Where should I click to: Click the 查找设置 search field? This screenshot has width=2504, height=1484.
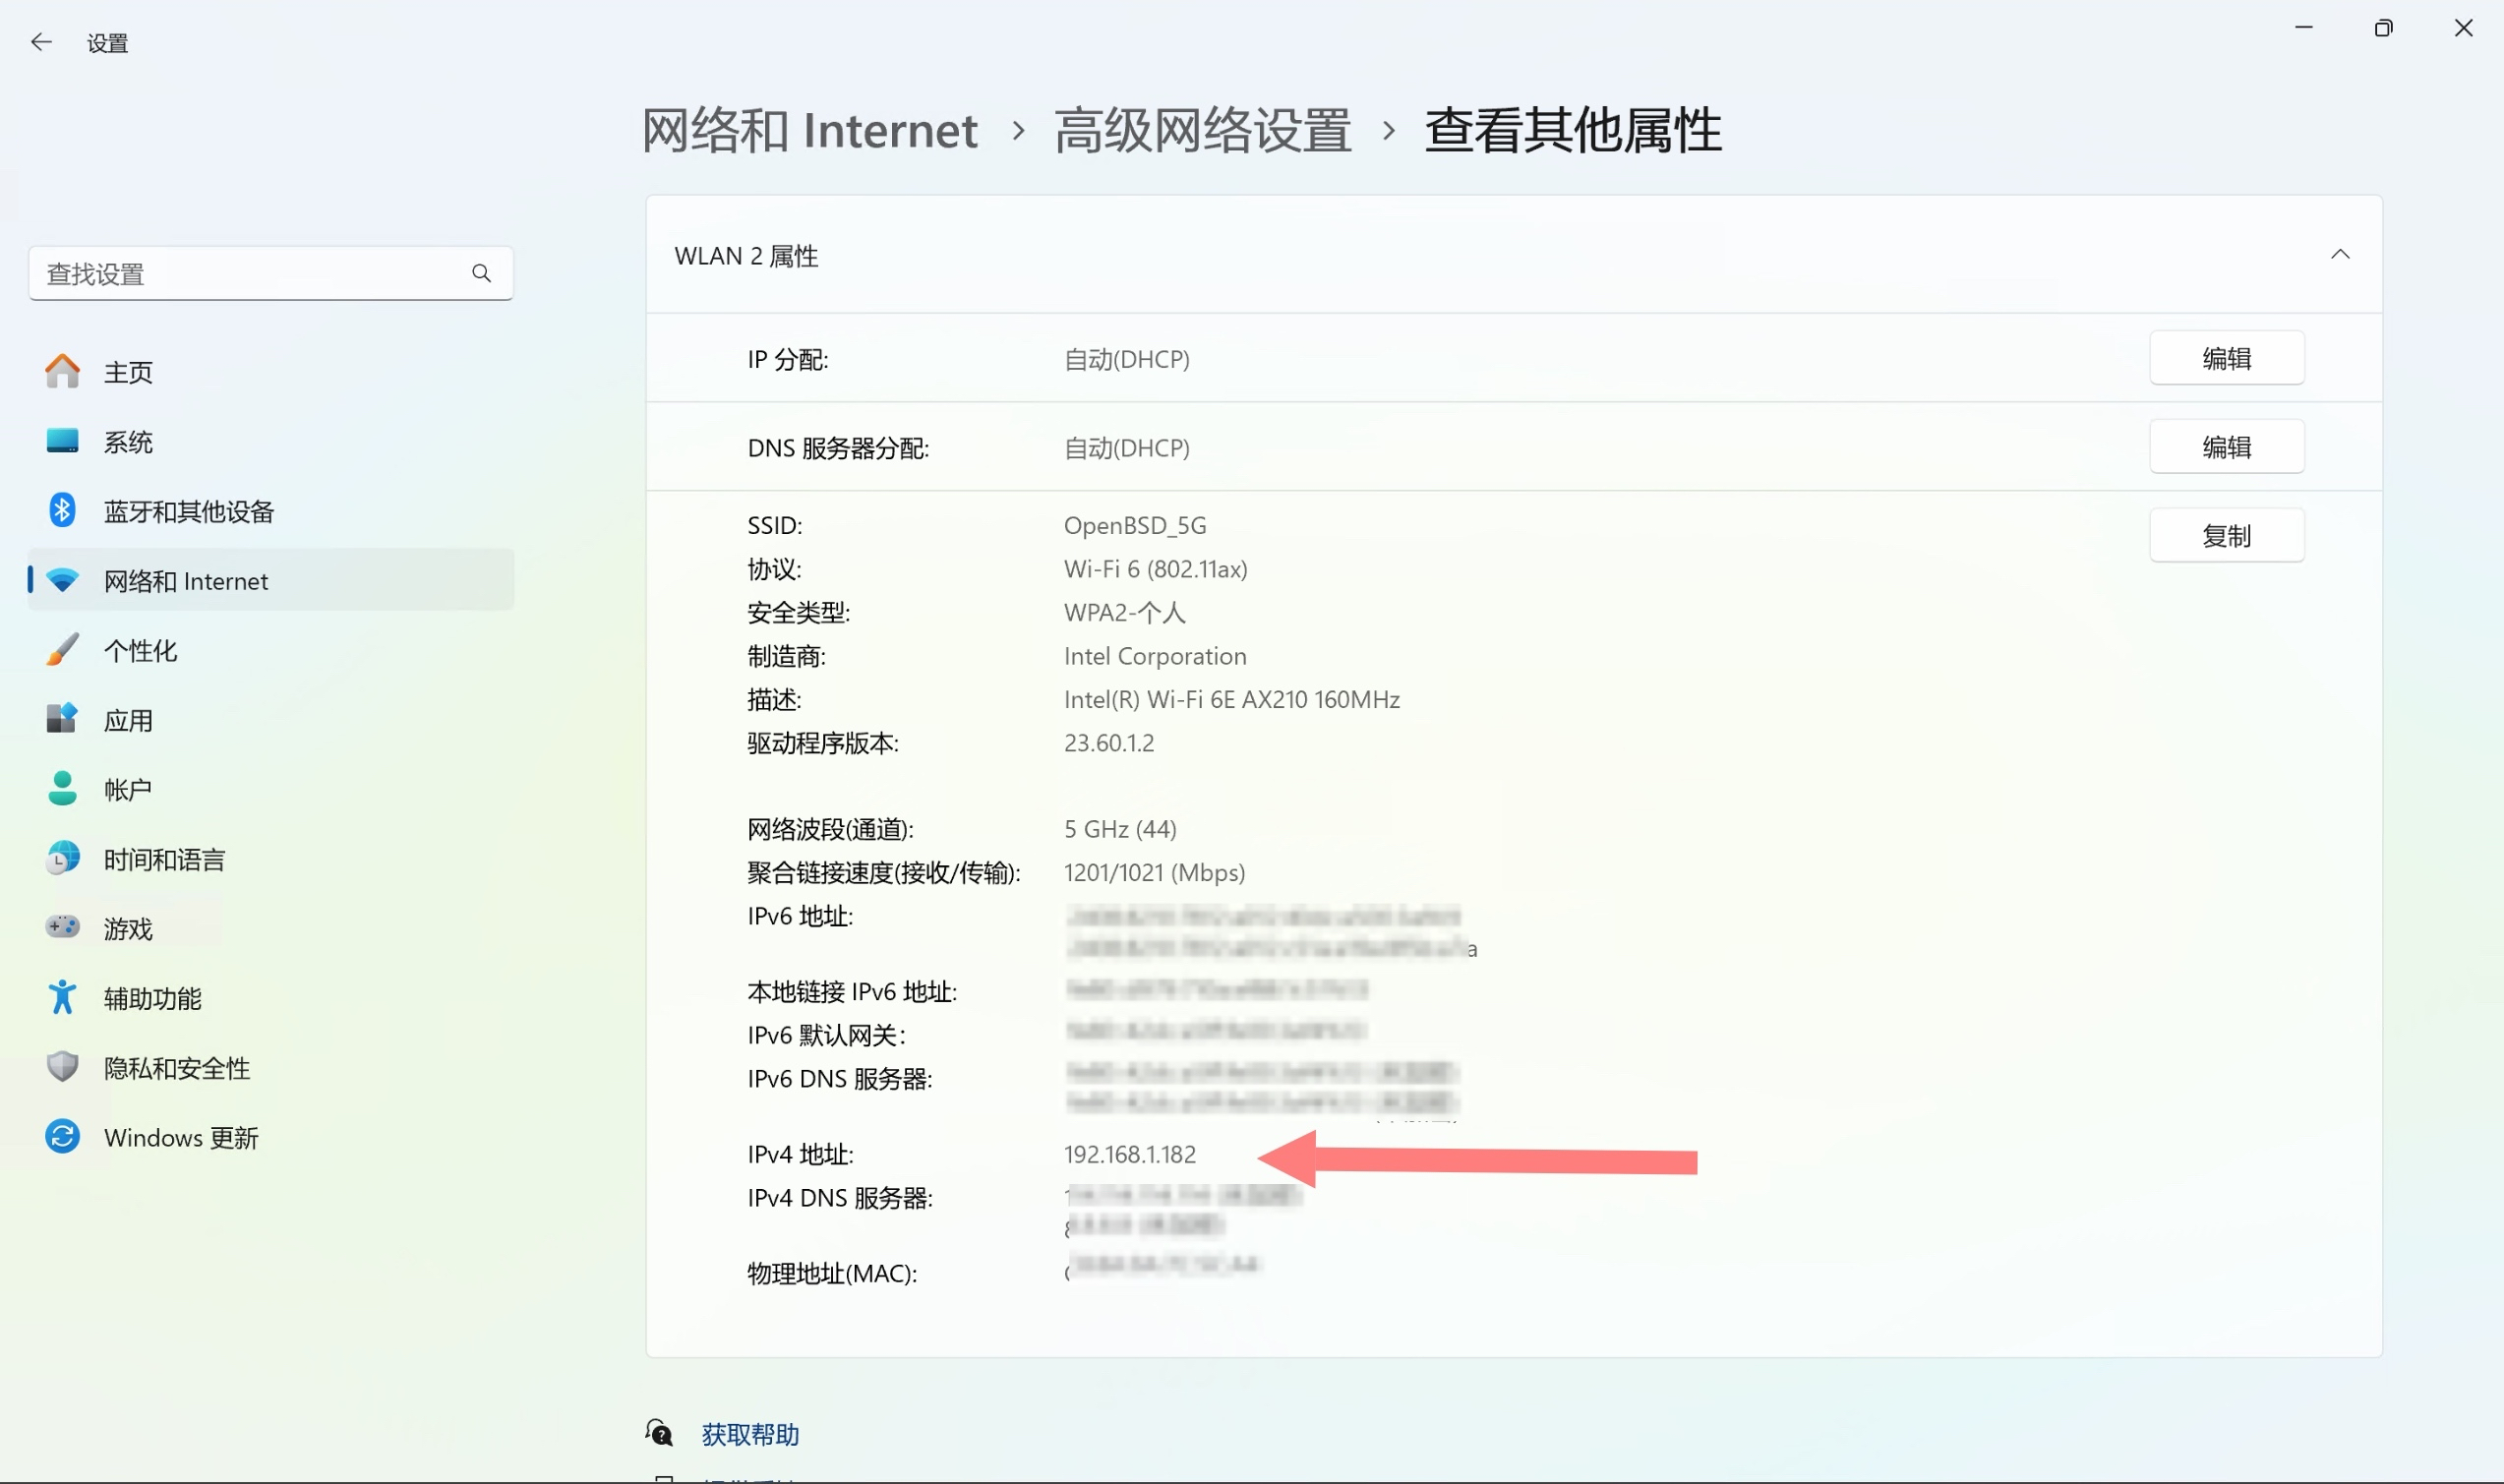pos(250,273)
